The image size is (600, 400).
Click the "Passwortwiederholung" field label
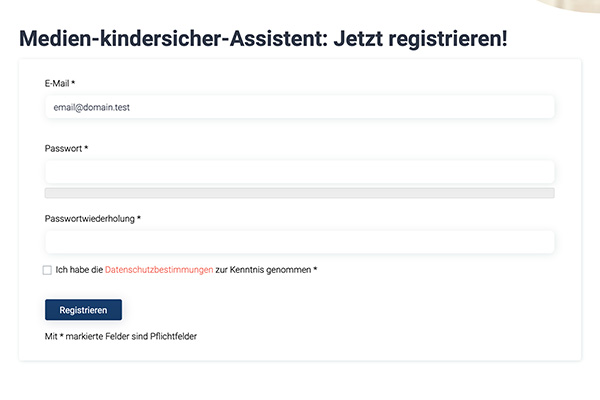click(89, 218)
